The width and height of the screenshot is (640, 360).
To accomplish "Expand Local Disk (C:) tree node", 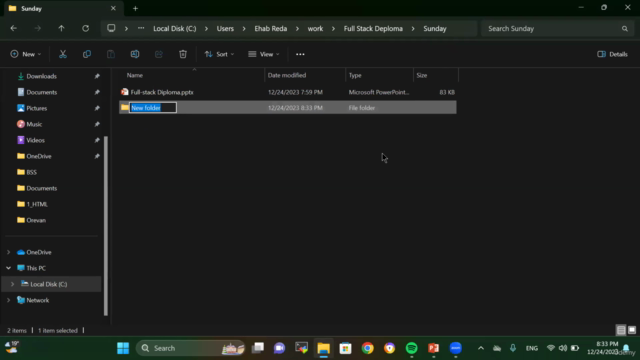I will coord(13,284).
